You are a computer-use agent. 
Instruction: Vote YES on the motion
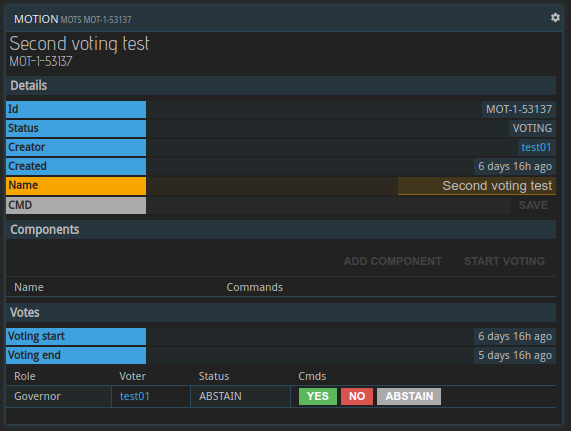coord(318,396)
